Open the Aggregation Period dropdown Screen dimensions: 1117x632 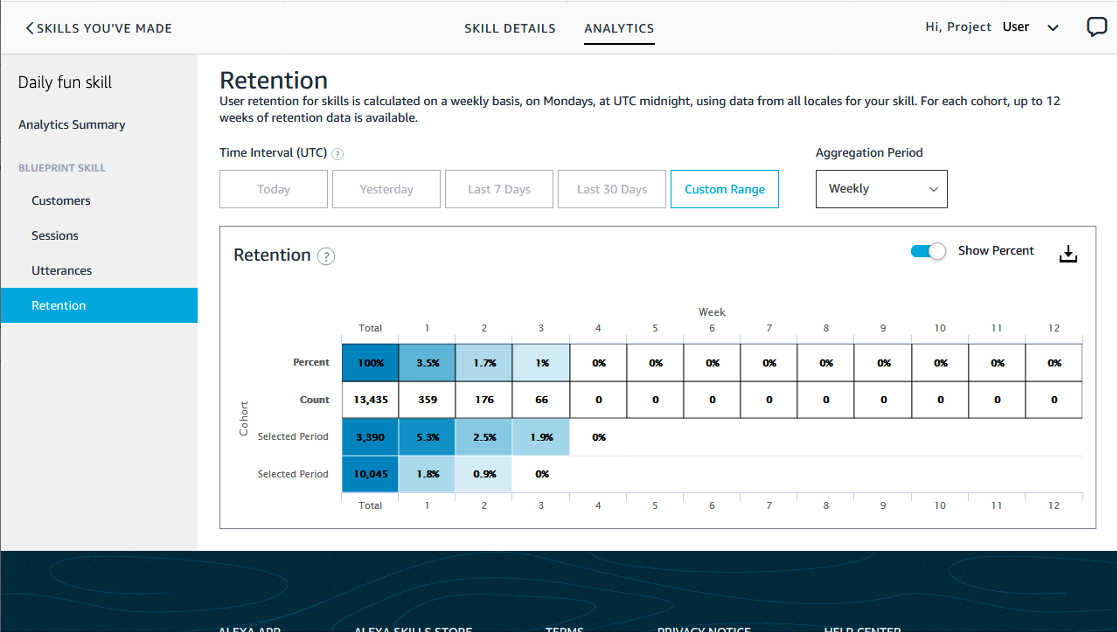coord(881,189)
